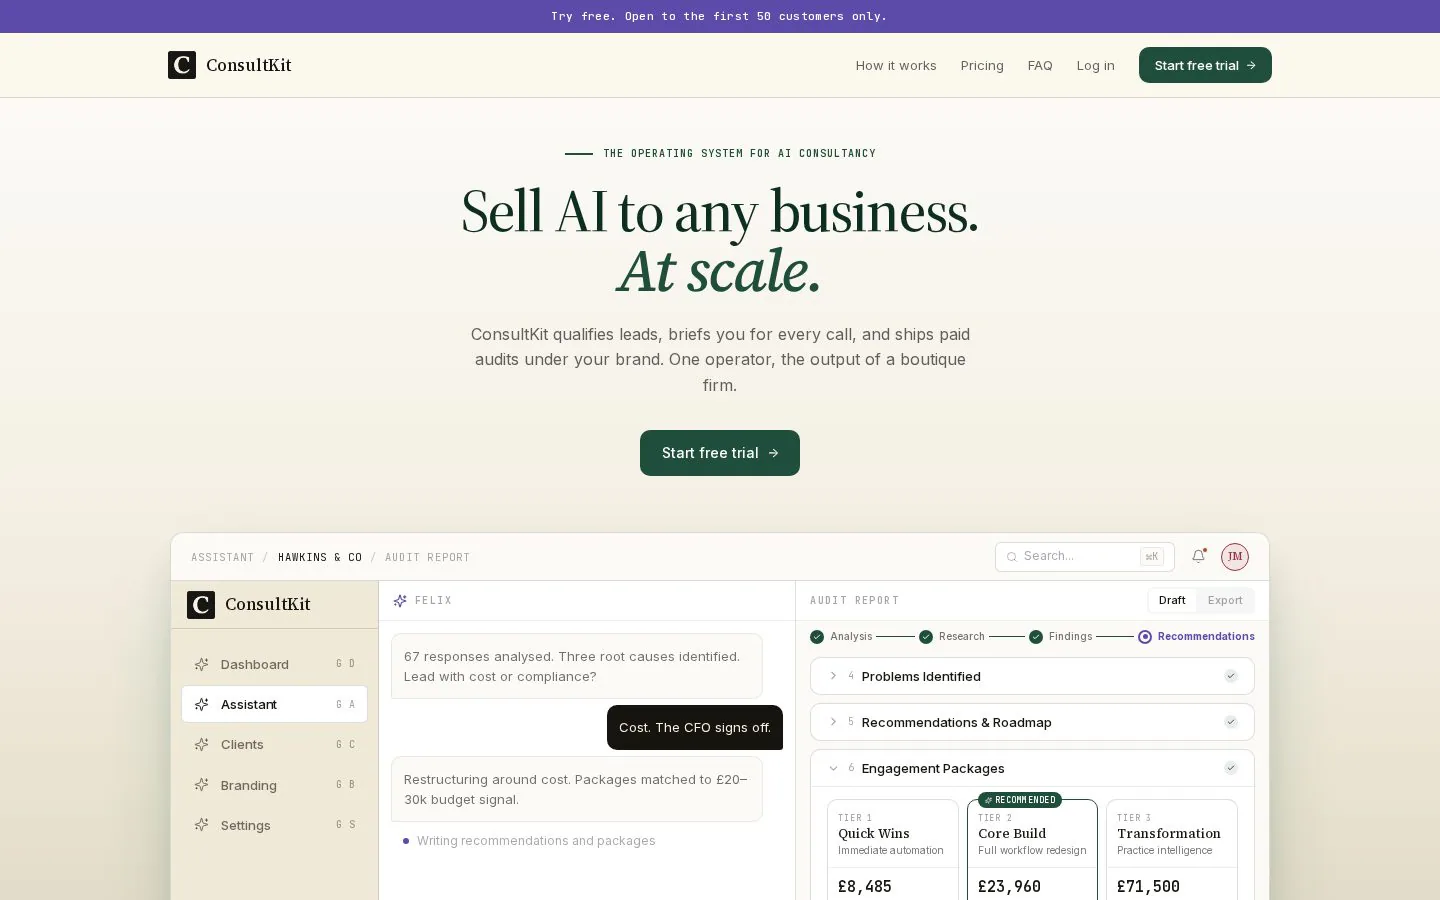
Task: Click the Dashboard sparkle icon in sidebar
Action: pyautogui.click(x=201, y=664)
